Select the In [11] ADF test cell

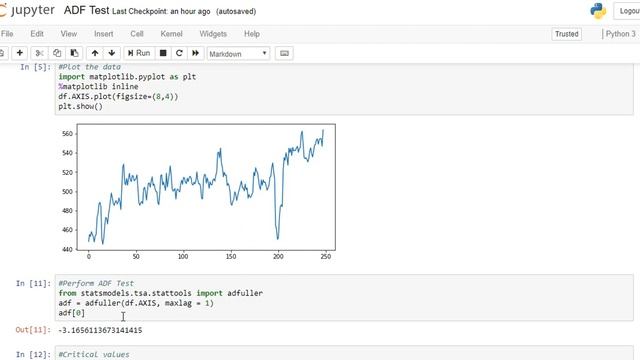coord(344,298)
